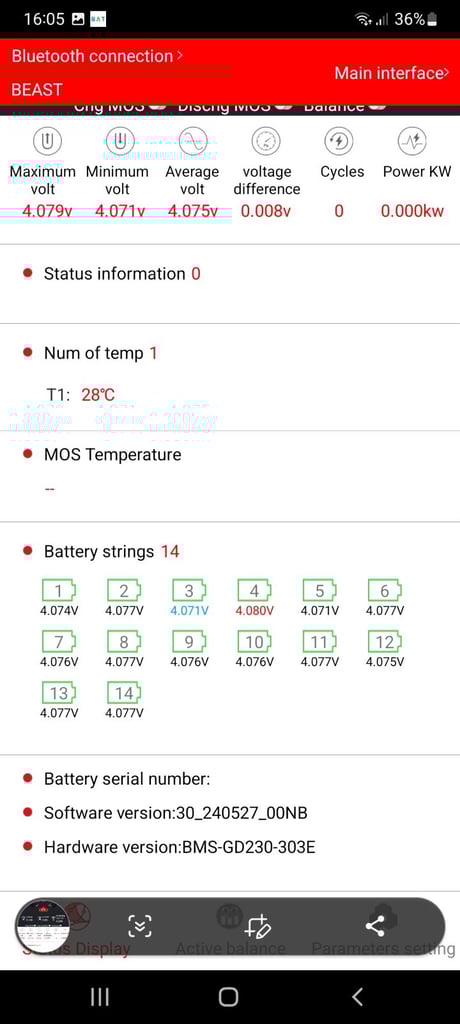The width and height of the screenshot is (460, 1024).
Task: Tap the recent apps button
Action: point(99,997)
